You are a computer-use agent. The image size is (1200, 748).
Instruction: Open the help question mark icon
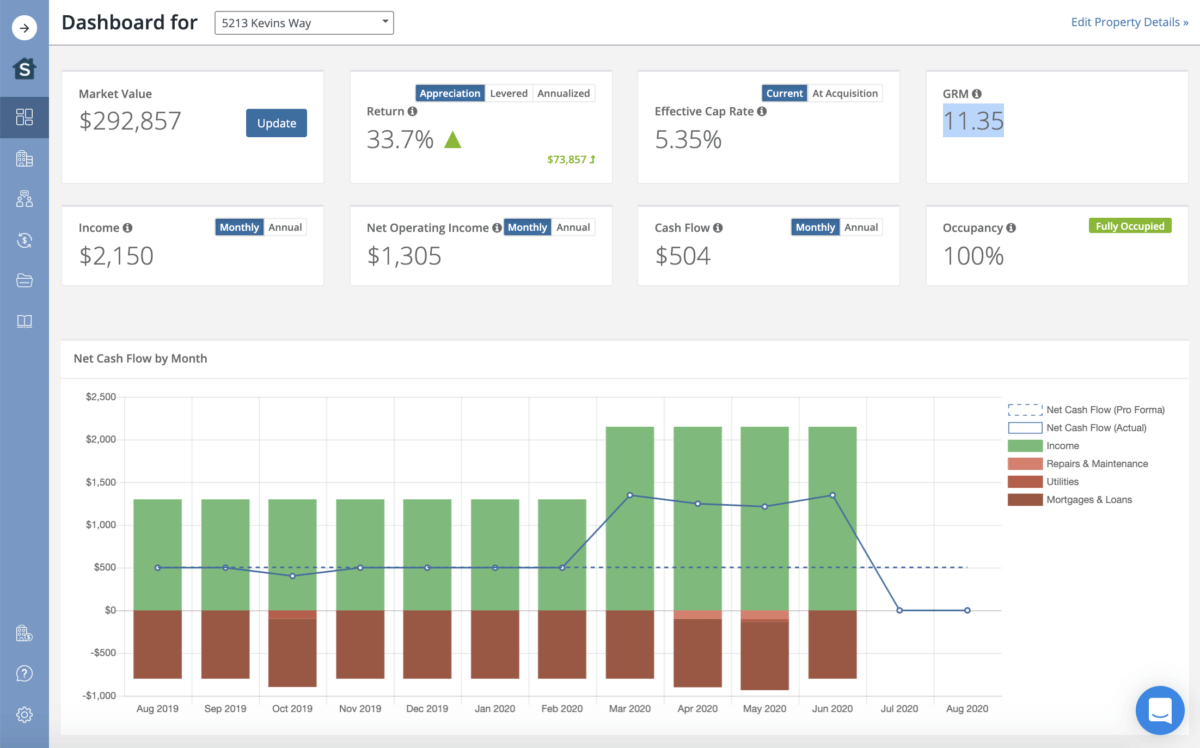pos(24,674)
